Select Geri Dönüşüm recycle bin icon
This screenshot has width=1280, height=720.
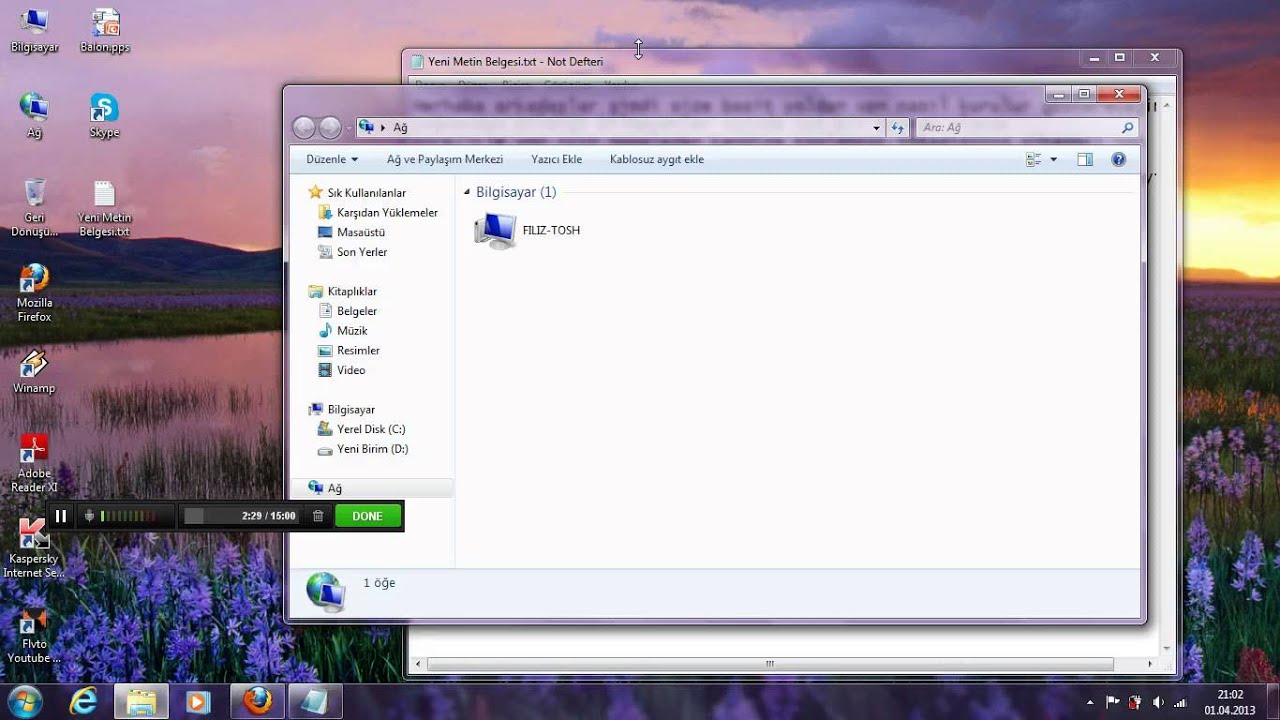pyautogui.click(x=34, y=208)
